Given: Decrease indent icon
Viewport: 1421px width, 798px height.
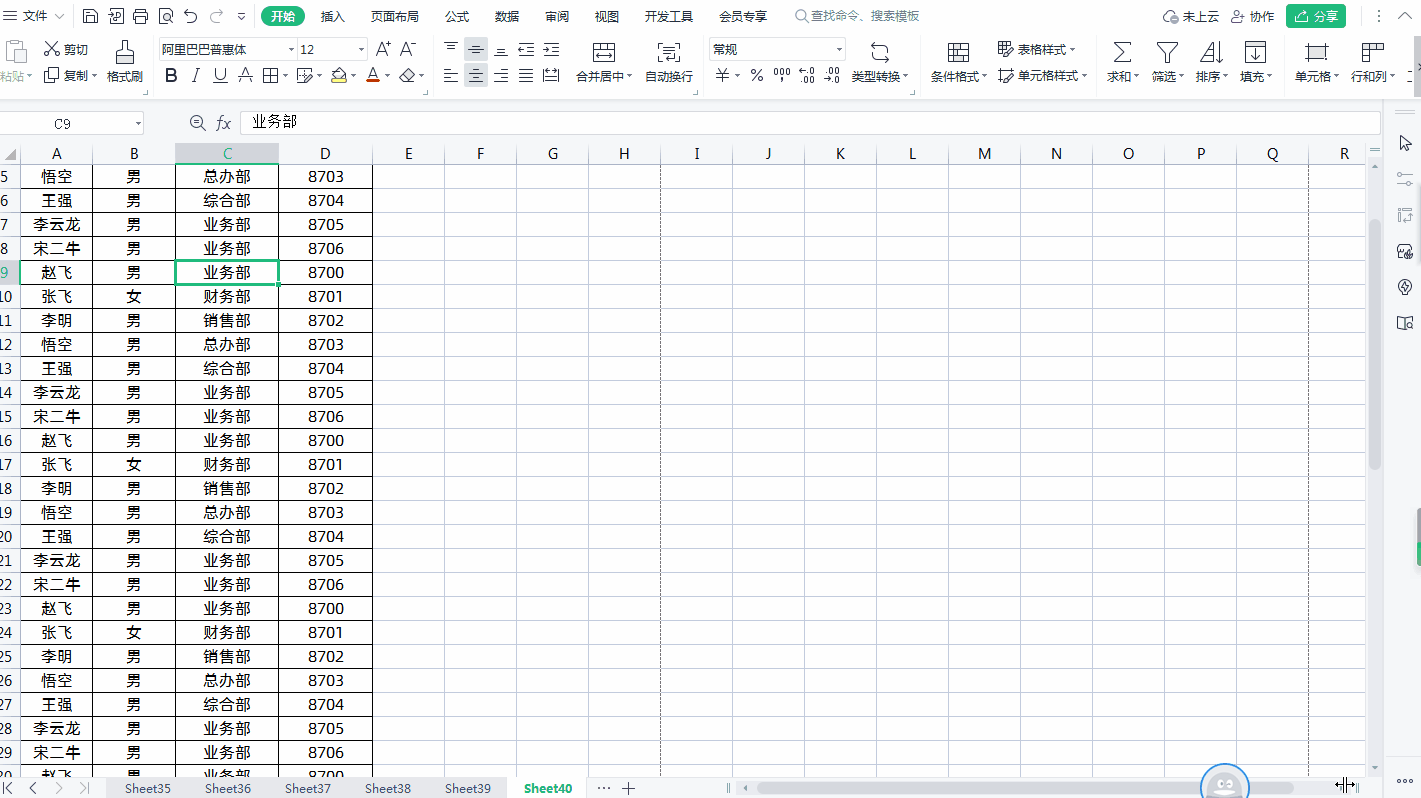Looking at the screenshot, I should tap(526, 49).
